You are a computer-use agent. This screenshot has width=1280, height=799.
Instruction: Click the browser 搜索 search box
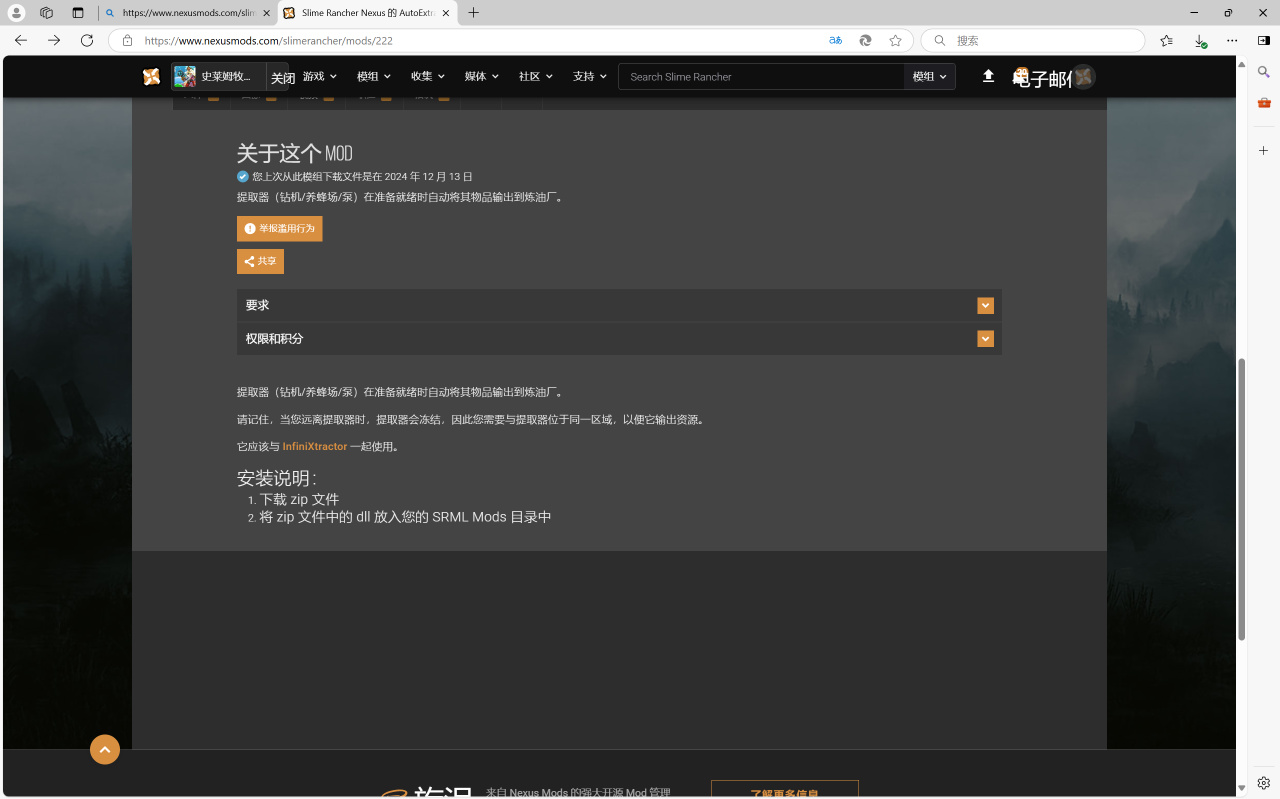(x=1033, y=41)
